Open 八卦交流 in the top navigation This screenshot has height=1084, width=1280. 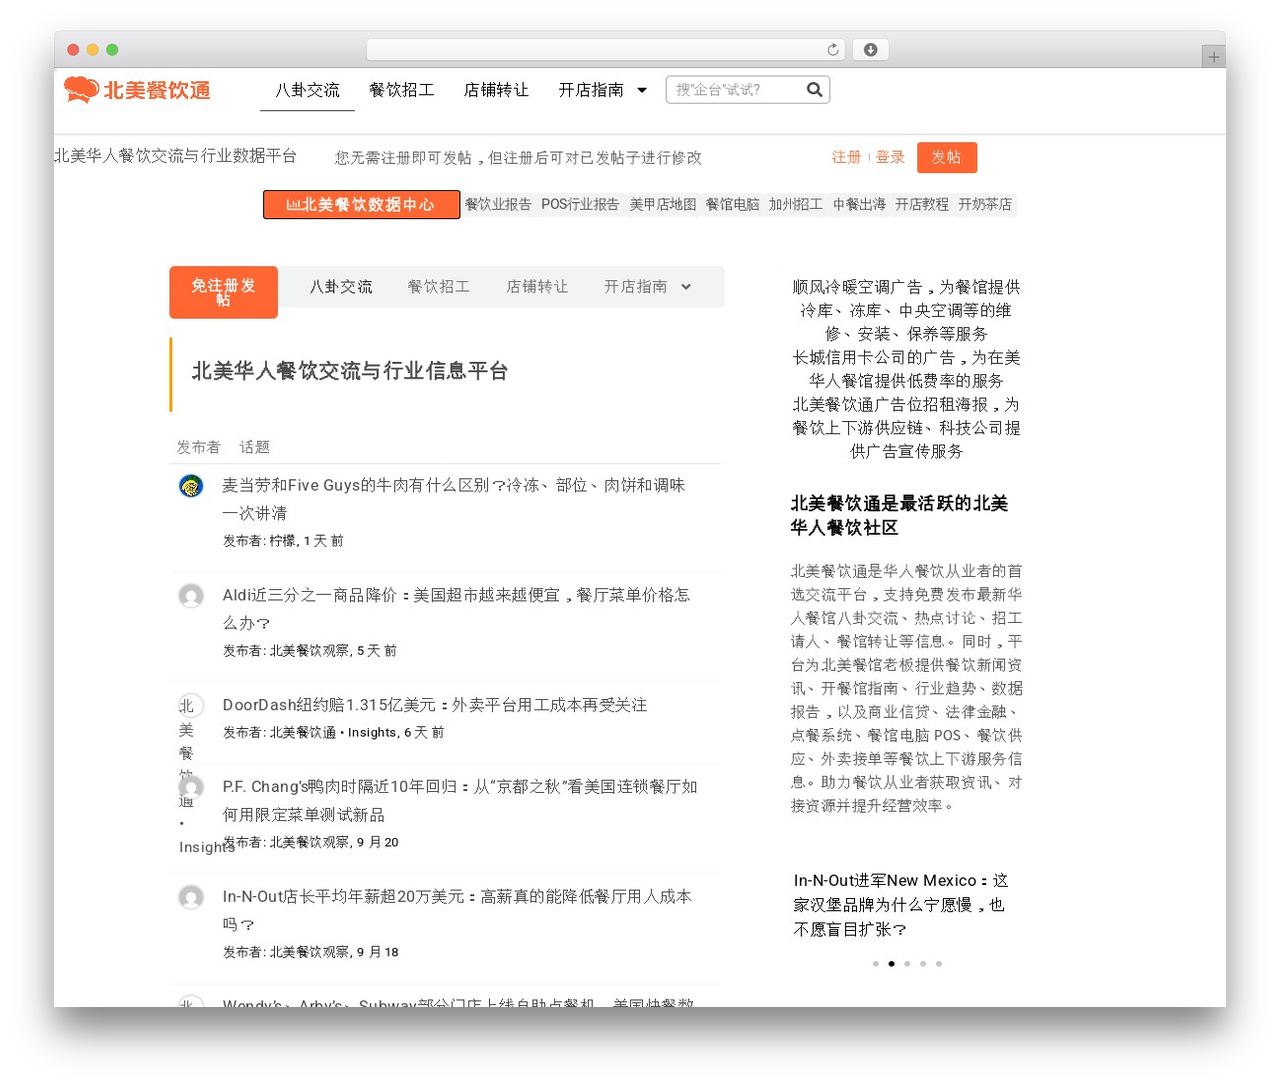coord(307,90)
